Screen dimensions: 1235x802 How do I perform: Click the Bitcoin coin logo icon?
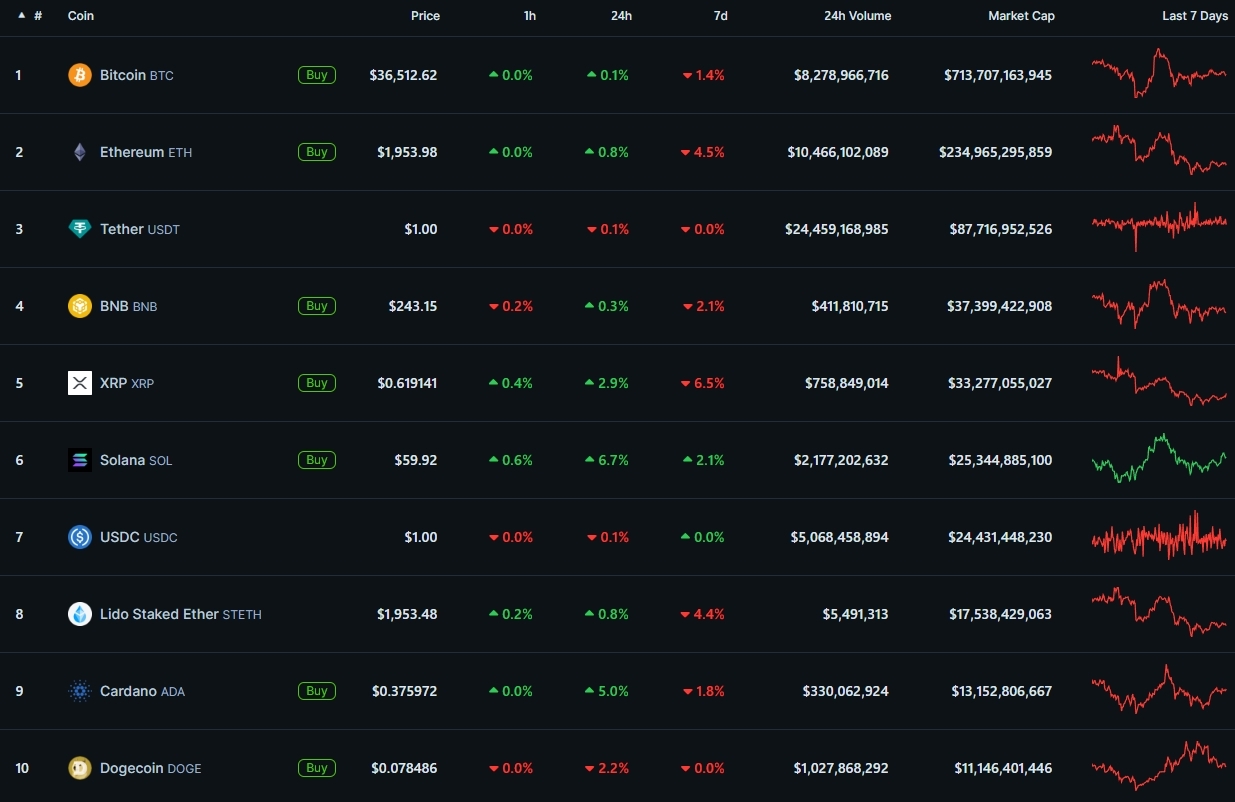coord(80,75)
